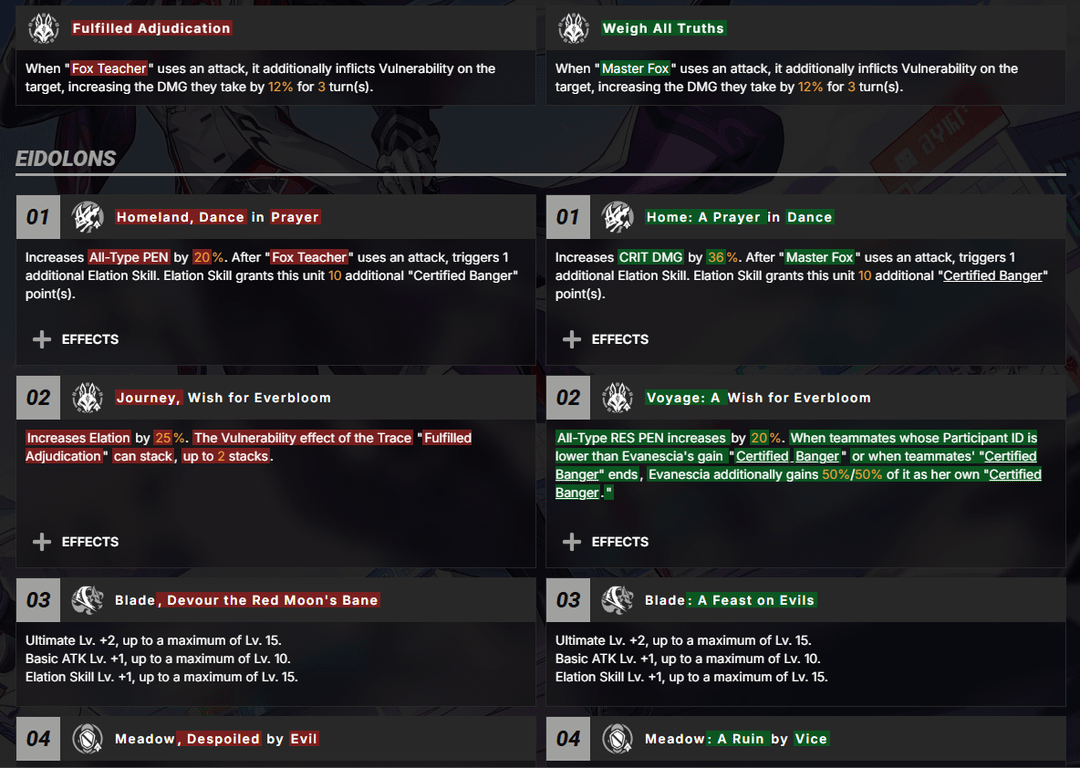The height and width of the screenshot is (768, 1080).
Task: Click Blade, Devour the Red Moon's Bane icon
Action: [87, 600]
